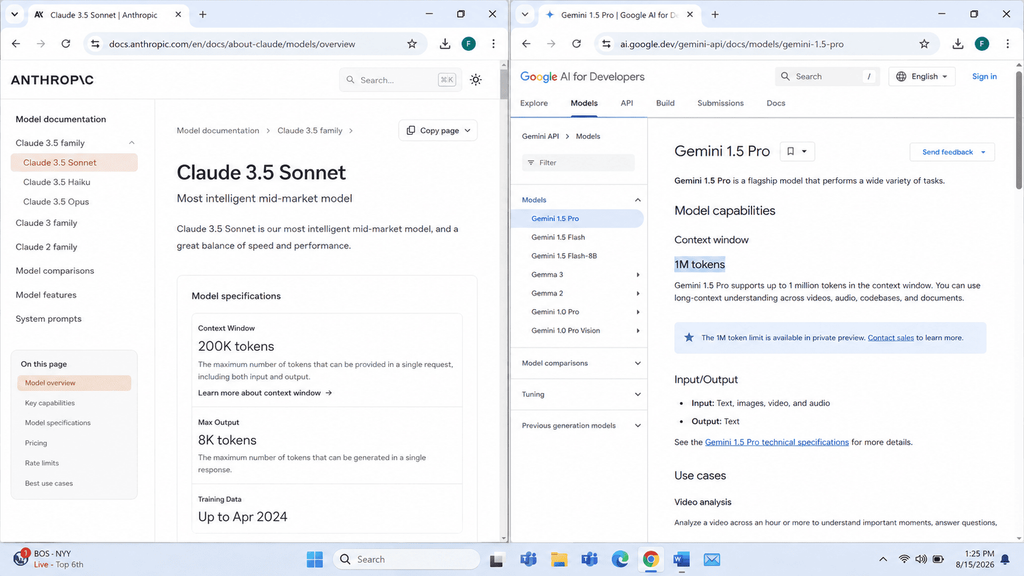Jump to Key capabilities on this page
The height and width of the screenshot is (576, 1024).
click(x=50, y=403)
